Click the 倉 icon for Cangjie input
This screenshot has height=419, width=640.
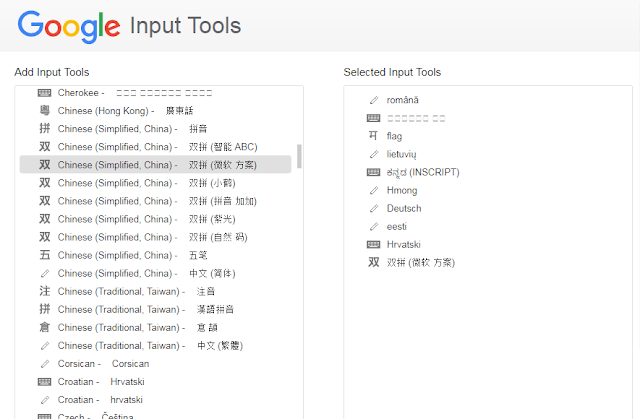tap(44, 327)
